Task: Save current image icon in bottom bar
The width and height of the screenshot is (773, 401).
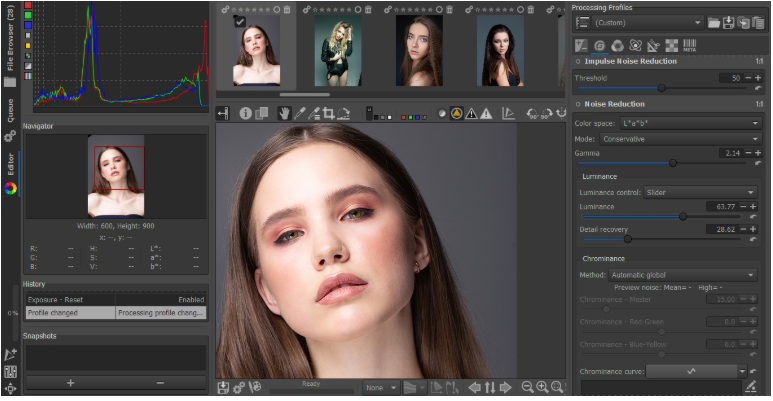Action: 223,387
